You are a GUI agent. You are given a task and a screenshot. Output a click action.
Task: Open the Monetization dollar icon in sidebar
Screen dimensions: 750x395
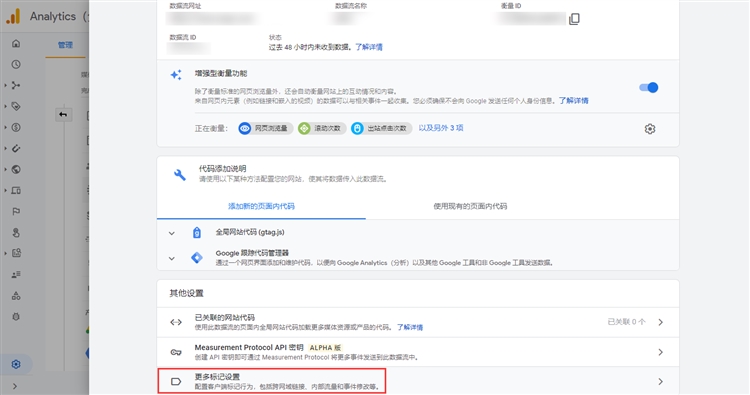click(x=16, y=127)
